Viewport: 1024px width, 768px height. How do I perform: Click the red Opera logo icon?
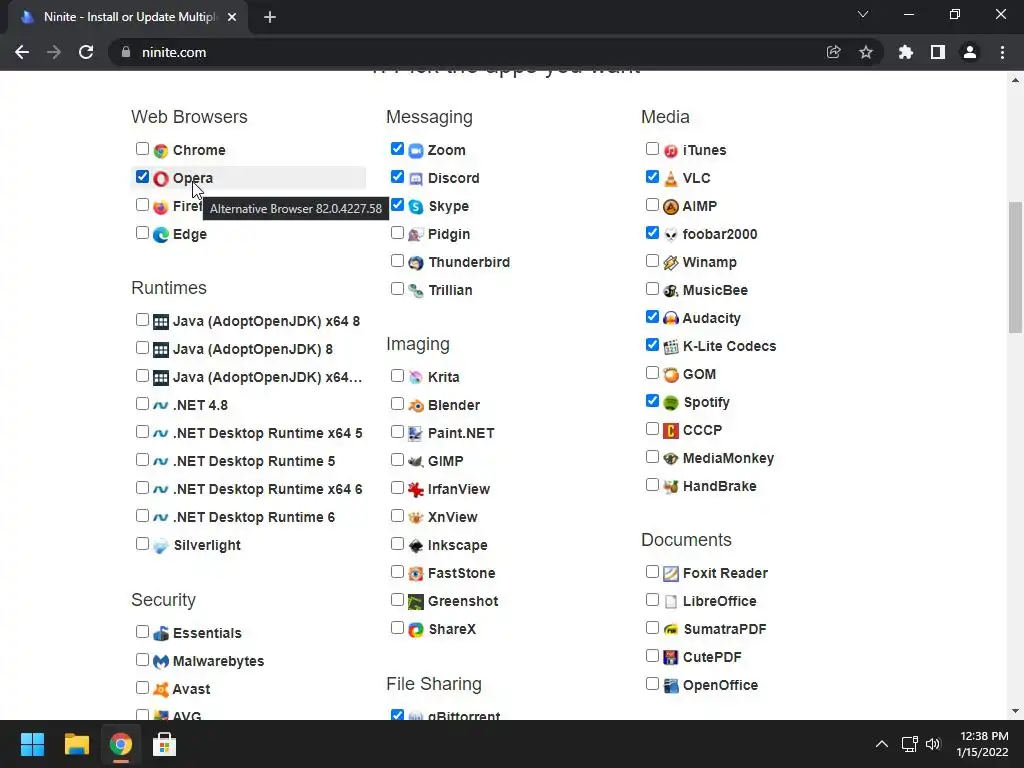coord(161,179)
